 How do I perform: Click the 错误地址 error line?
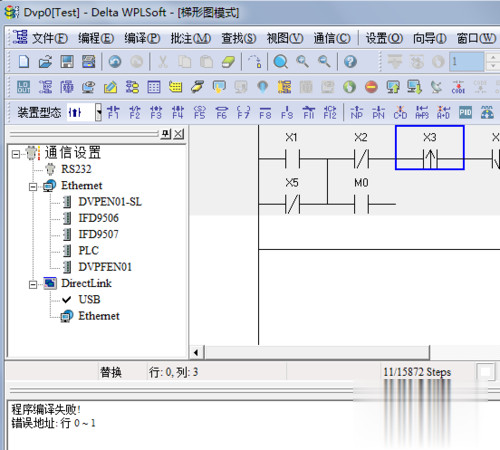pos(53,423)
